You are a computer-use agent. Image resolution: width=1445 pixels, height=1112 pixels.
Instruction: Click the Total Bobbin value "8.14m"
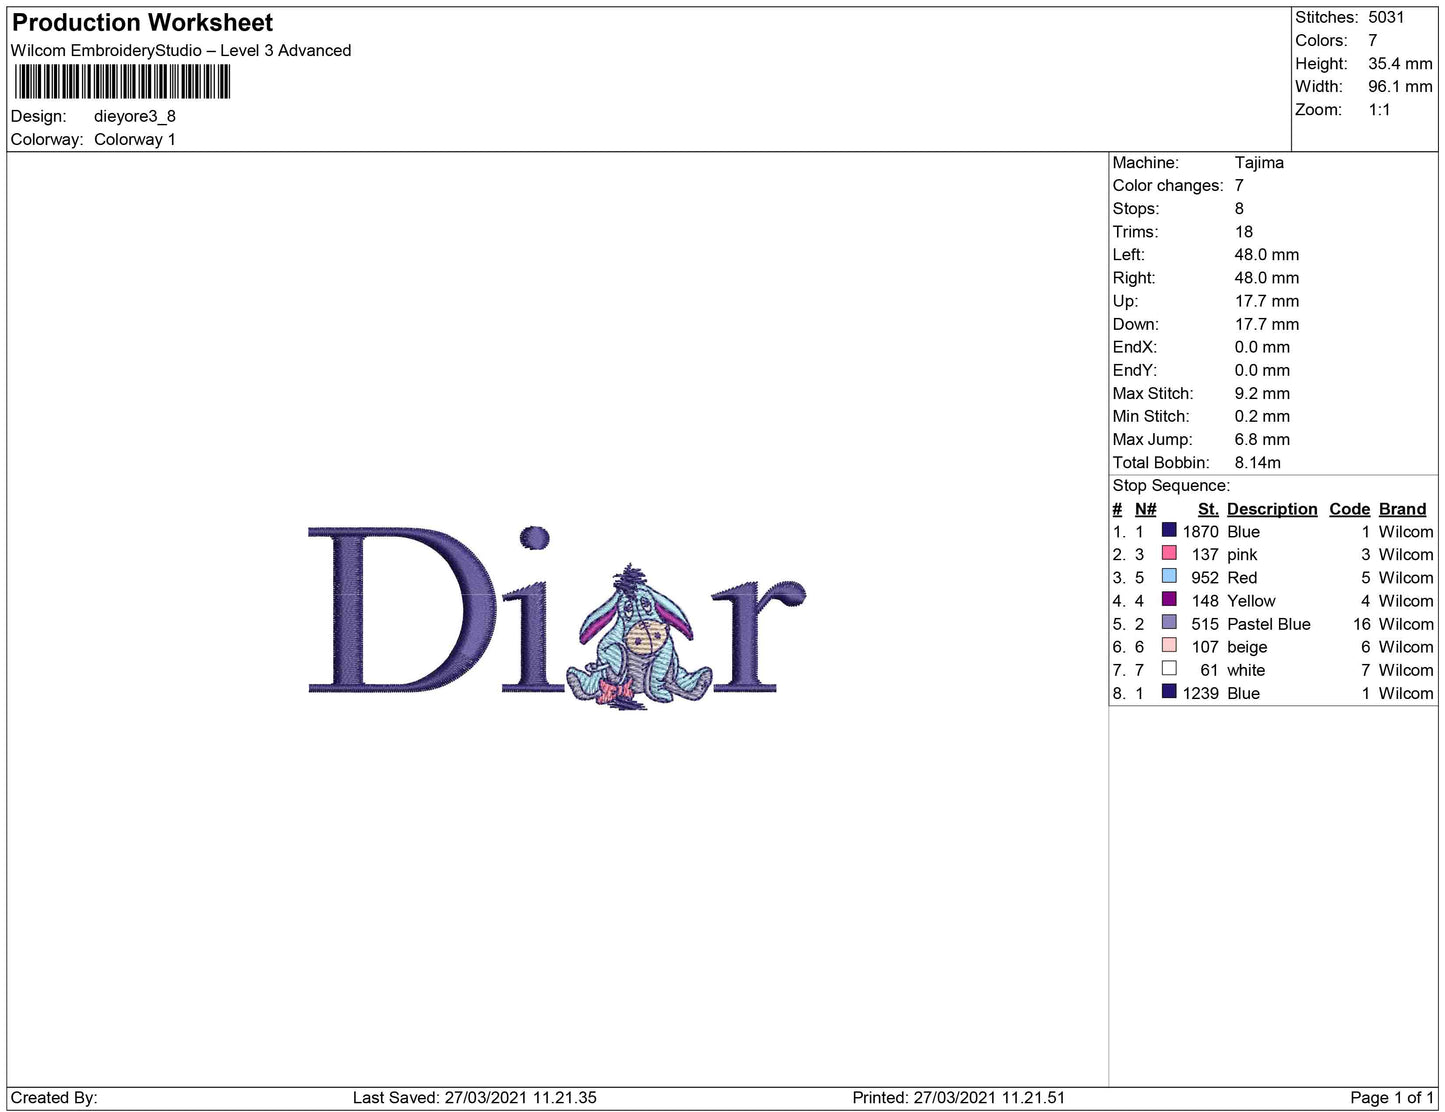click(x=1258, y=463)
